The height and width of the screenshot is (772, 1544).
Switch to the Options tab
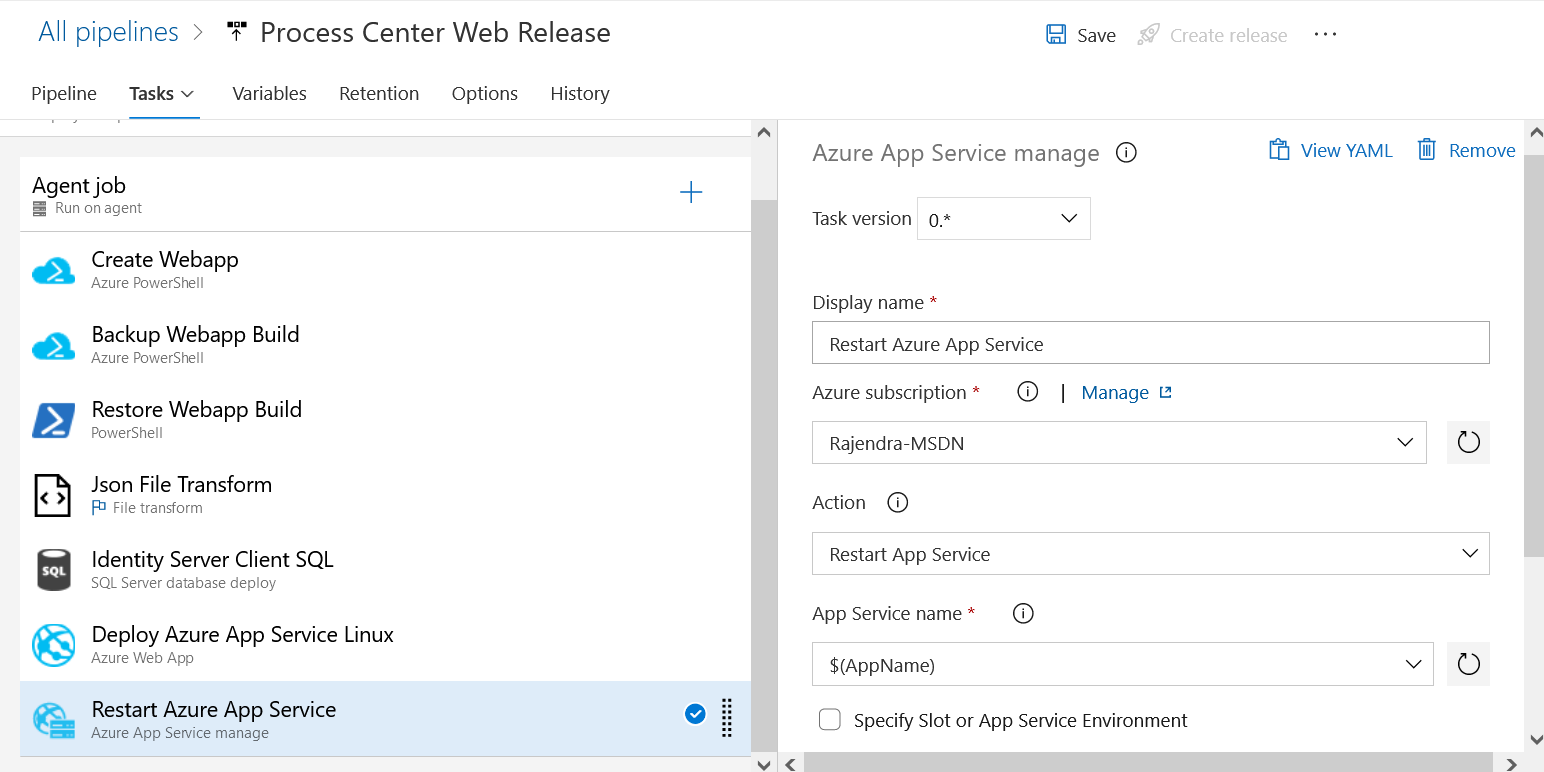pos(485,93)
